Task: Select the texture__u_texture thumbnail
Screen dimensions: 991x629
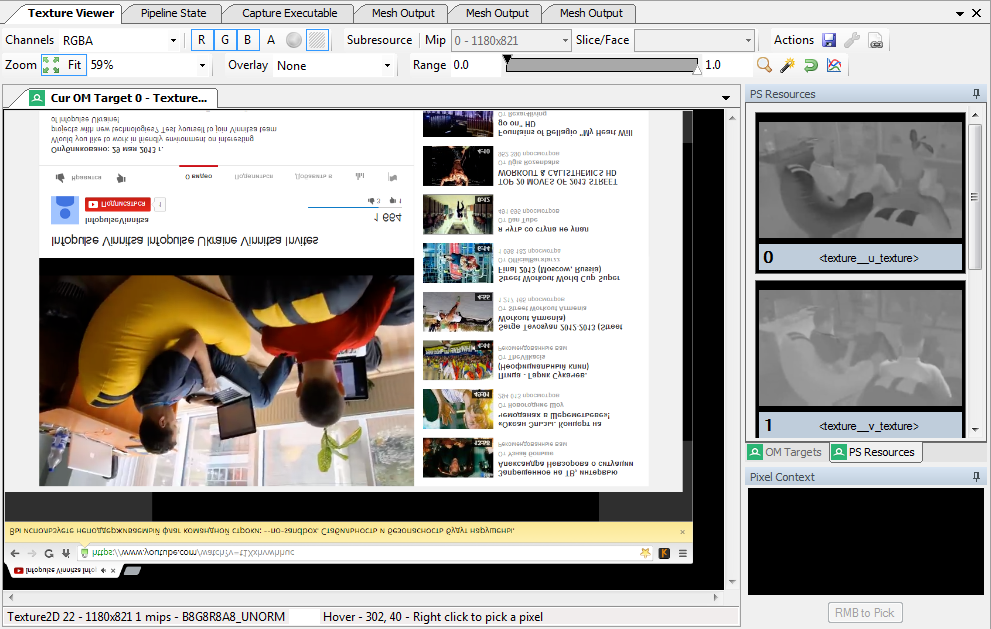Action: point(860,192)
